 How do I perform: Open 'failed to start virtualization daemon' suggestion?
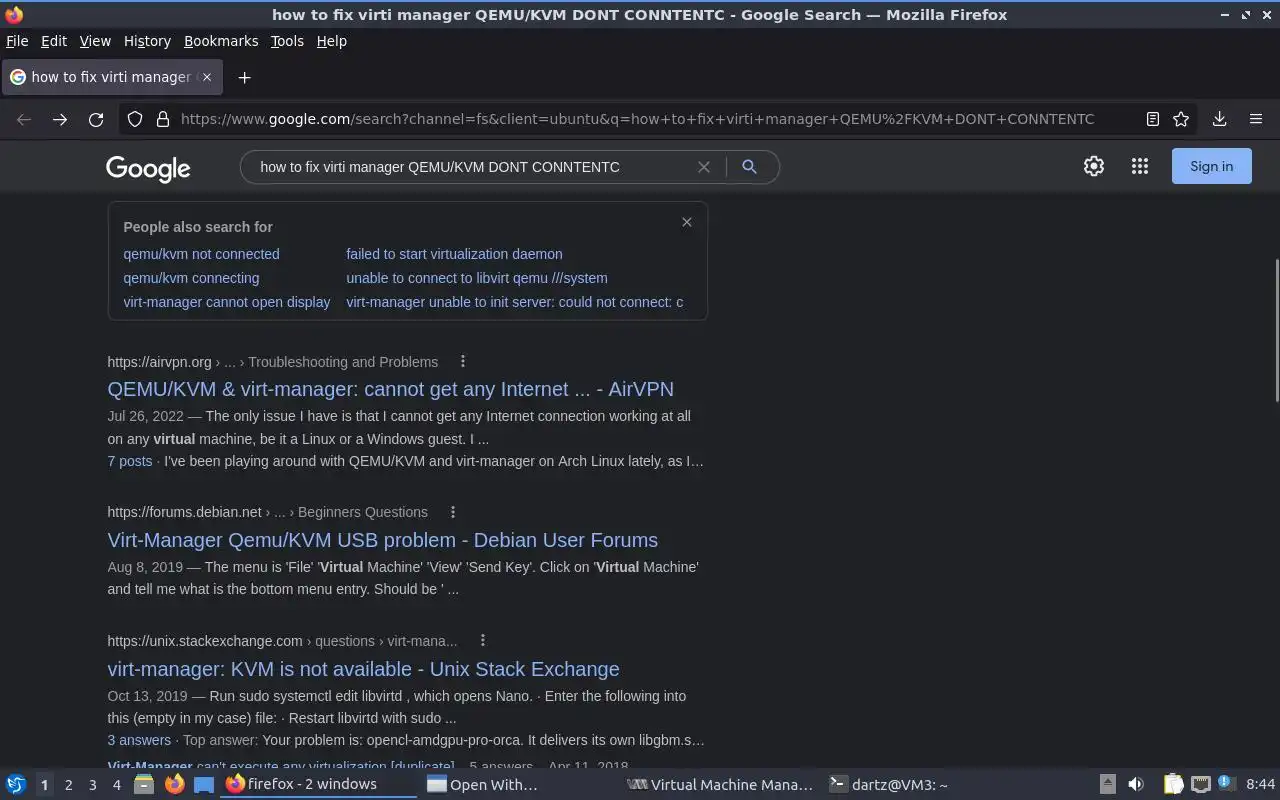tap(454, 254)
